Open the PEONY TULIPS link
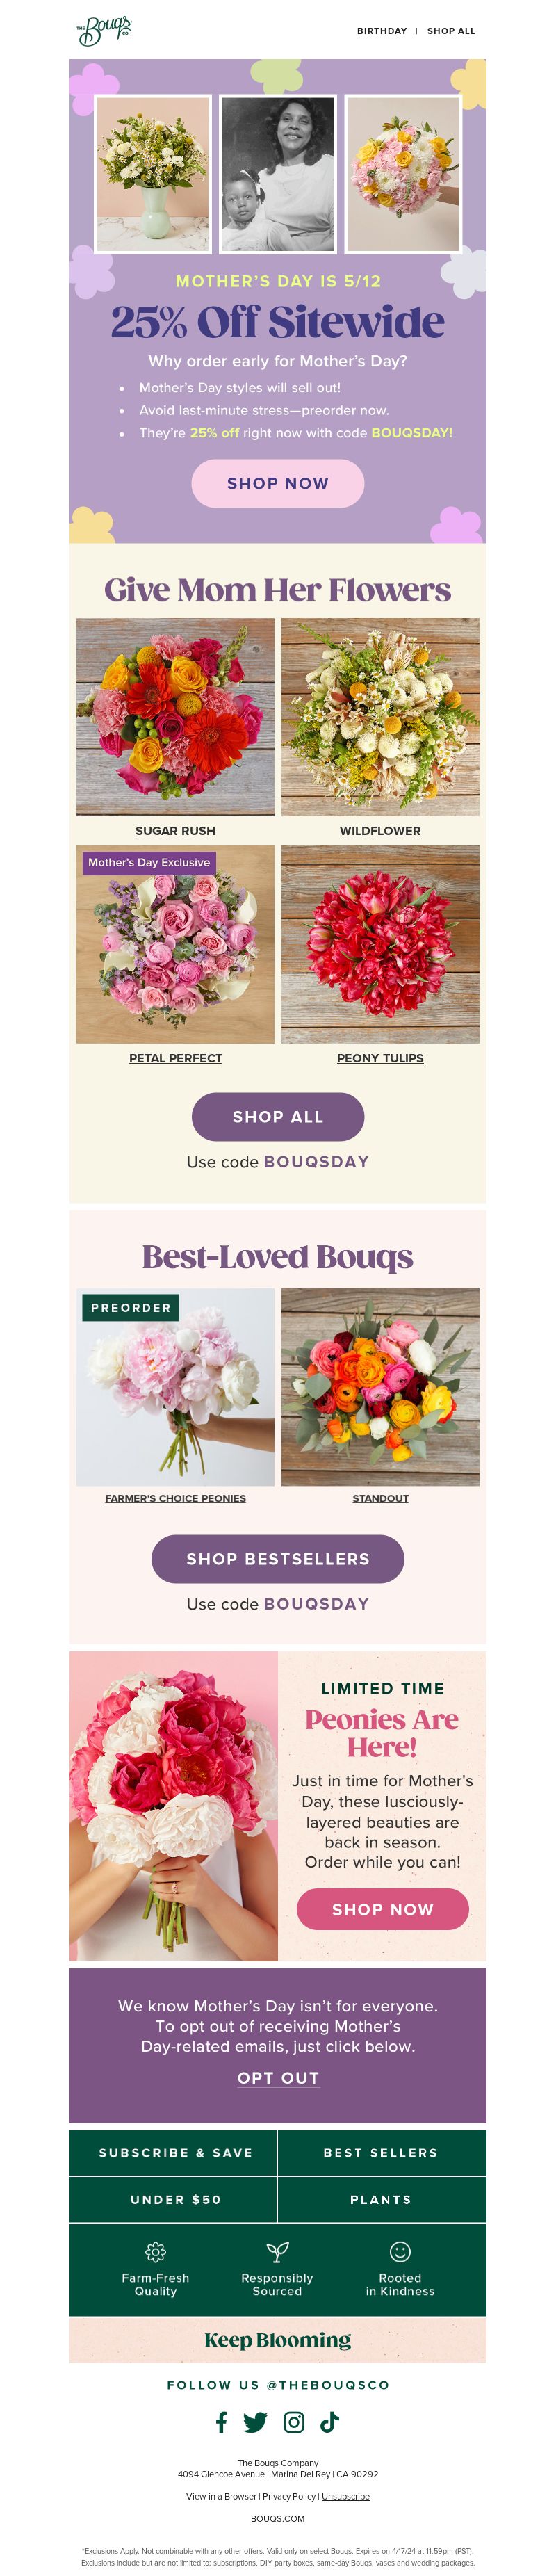556x2576 pixels. [380, 1057]
